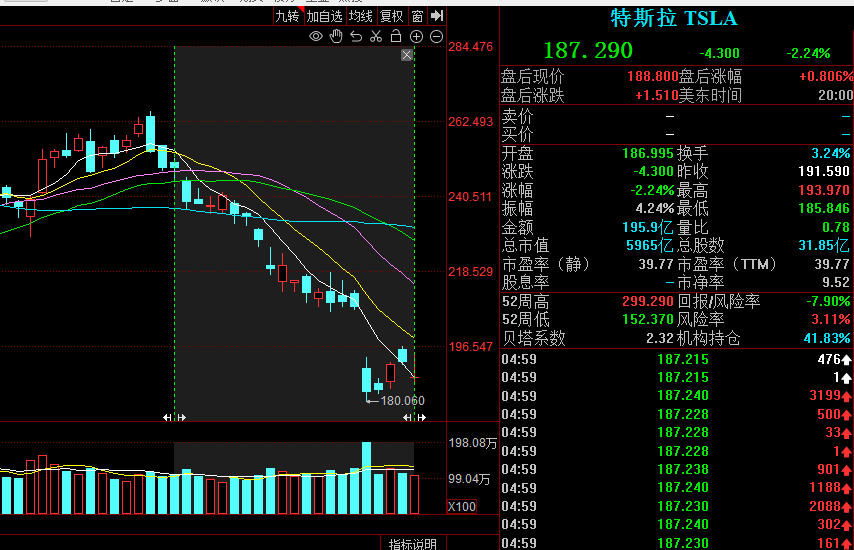Click the 开盘 value 186.995
The width and height of the screenshot is (854, 550).
click(648, 153)
